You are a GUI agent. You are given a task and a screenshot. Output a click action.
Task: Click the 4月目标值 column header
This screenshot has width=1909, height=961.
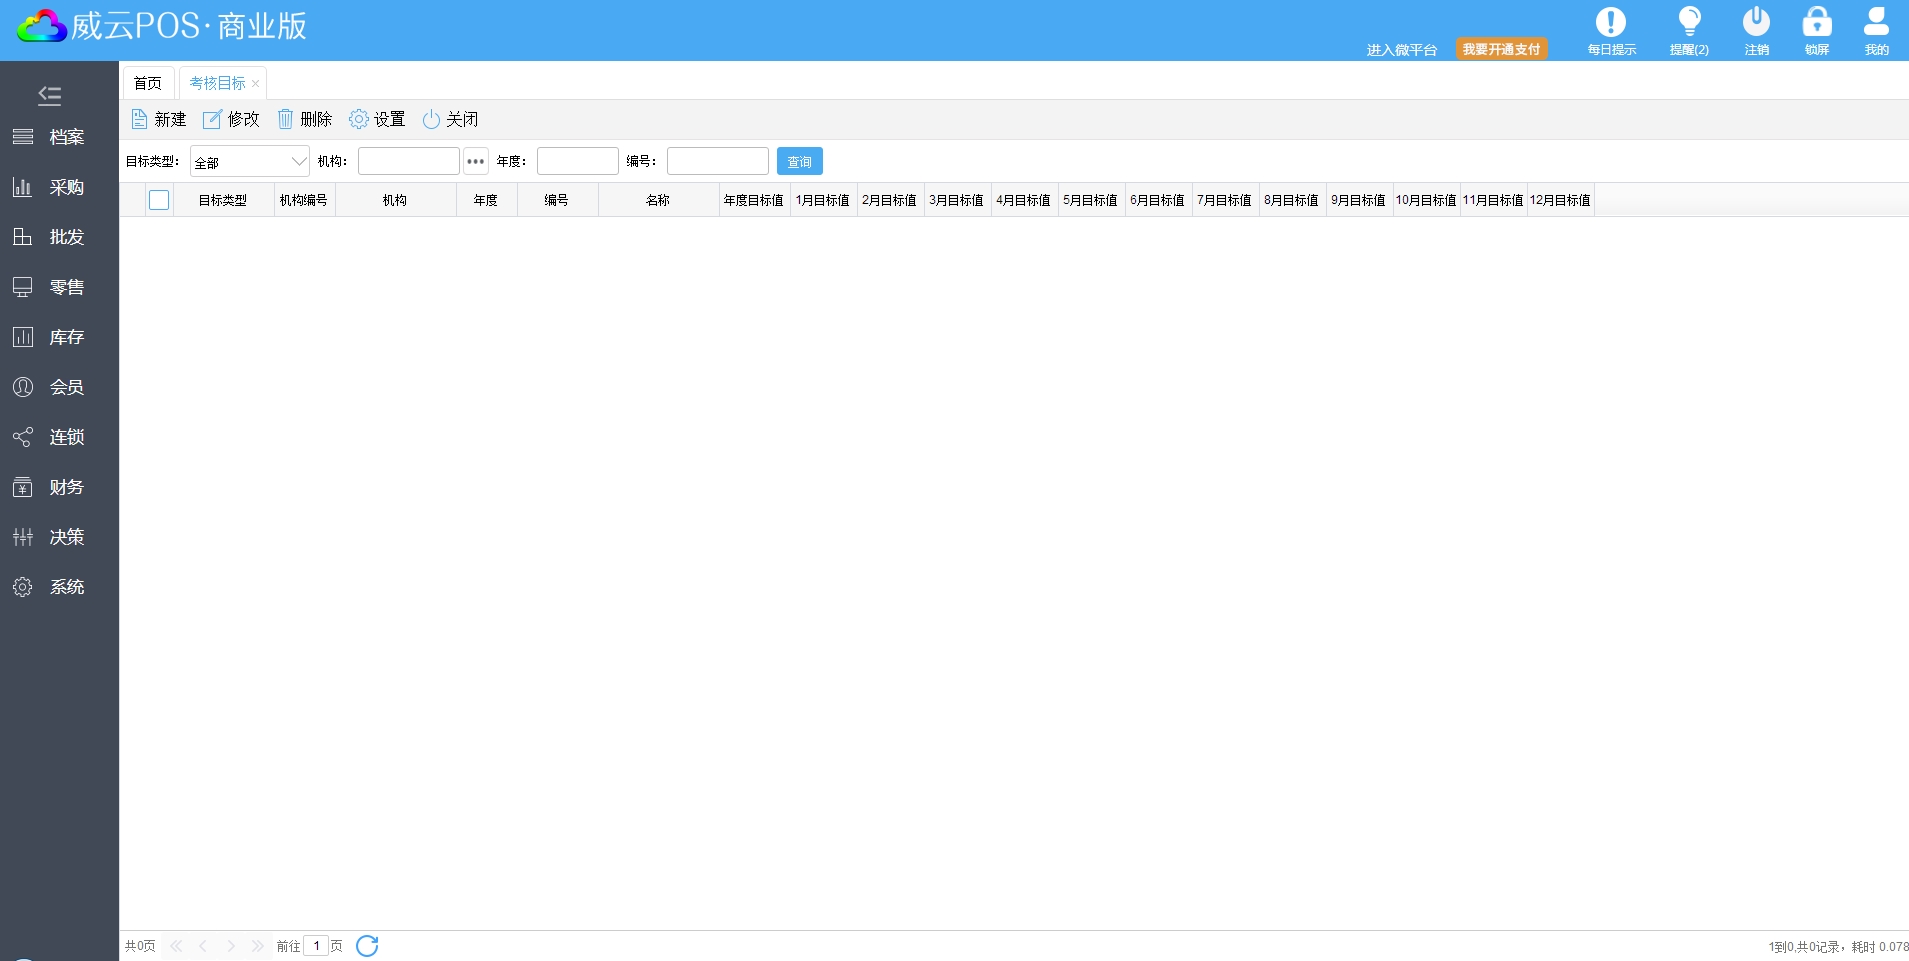[x=1024, y=200]
